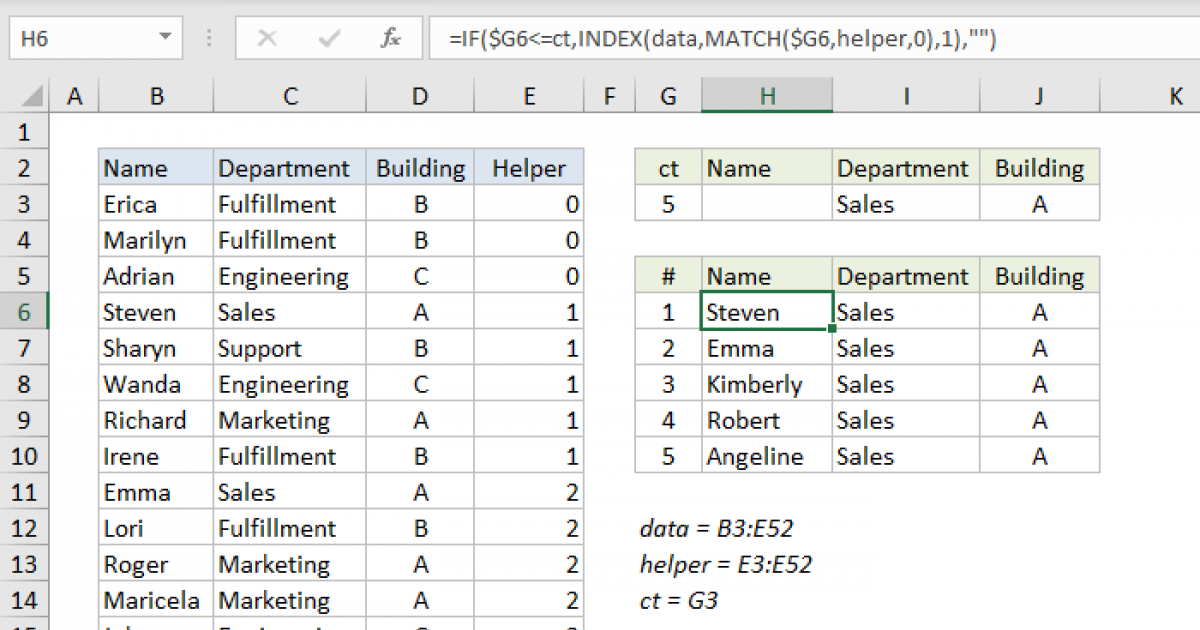Select row 6 header
Image resolution: width=1200 pixels, height=630 pixels.
point(25,312)
